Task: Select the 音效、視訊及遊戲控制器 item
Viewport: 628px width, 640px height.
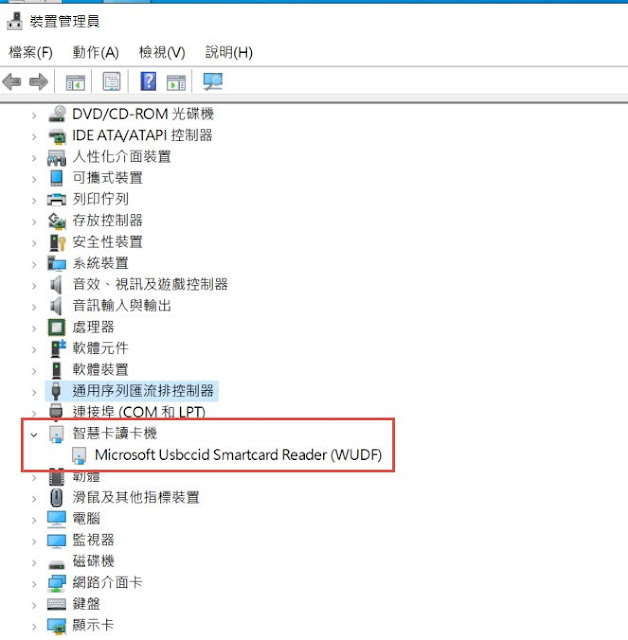Action: [x=150, y=284]
